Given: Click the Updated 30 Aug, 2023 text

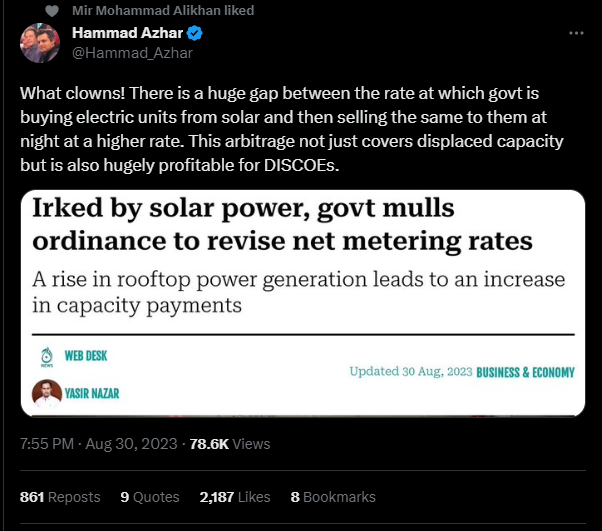Looking at the screenshot, I should [x=411, y=372].
